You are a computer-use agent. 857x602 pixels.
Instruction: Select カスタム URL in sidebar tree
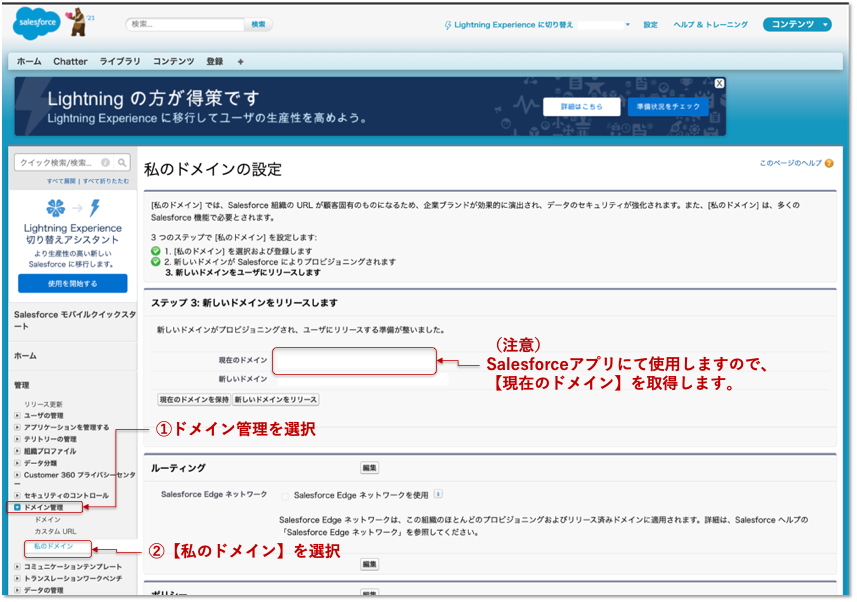point(55,531)
